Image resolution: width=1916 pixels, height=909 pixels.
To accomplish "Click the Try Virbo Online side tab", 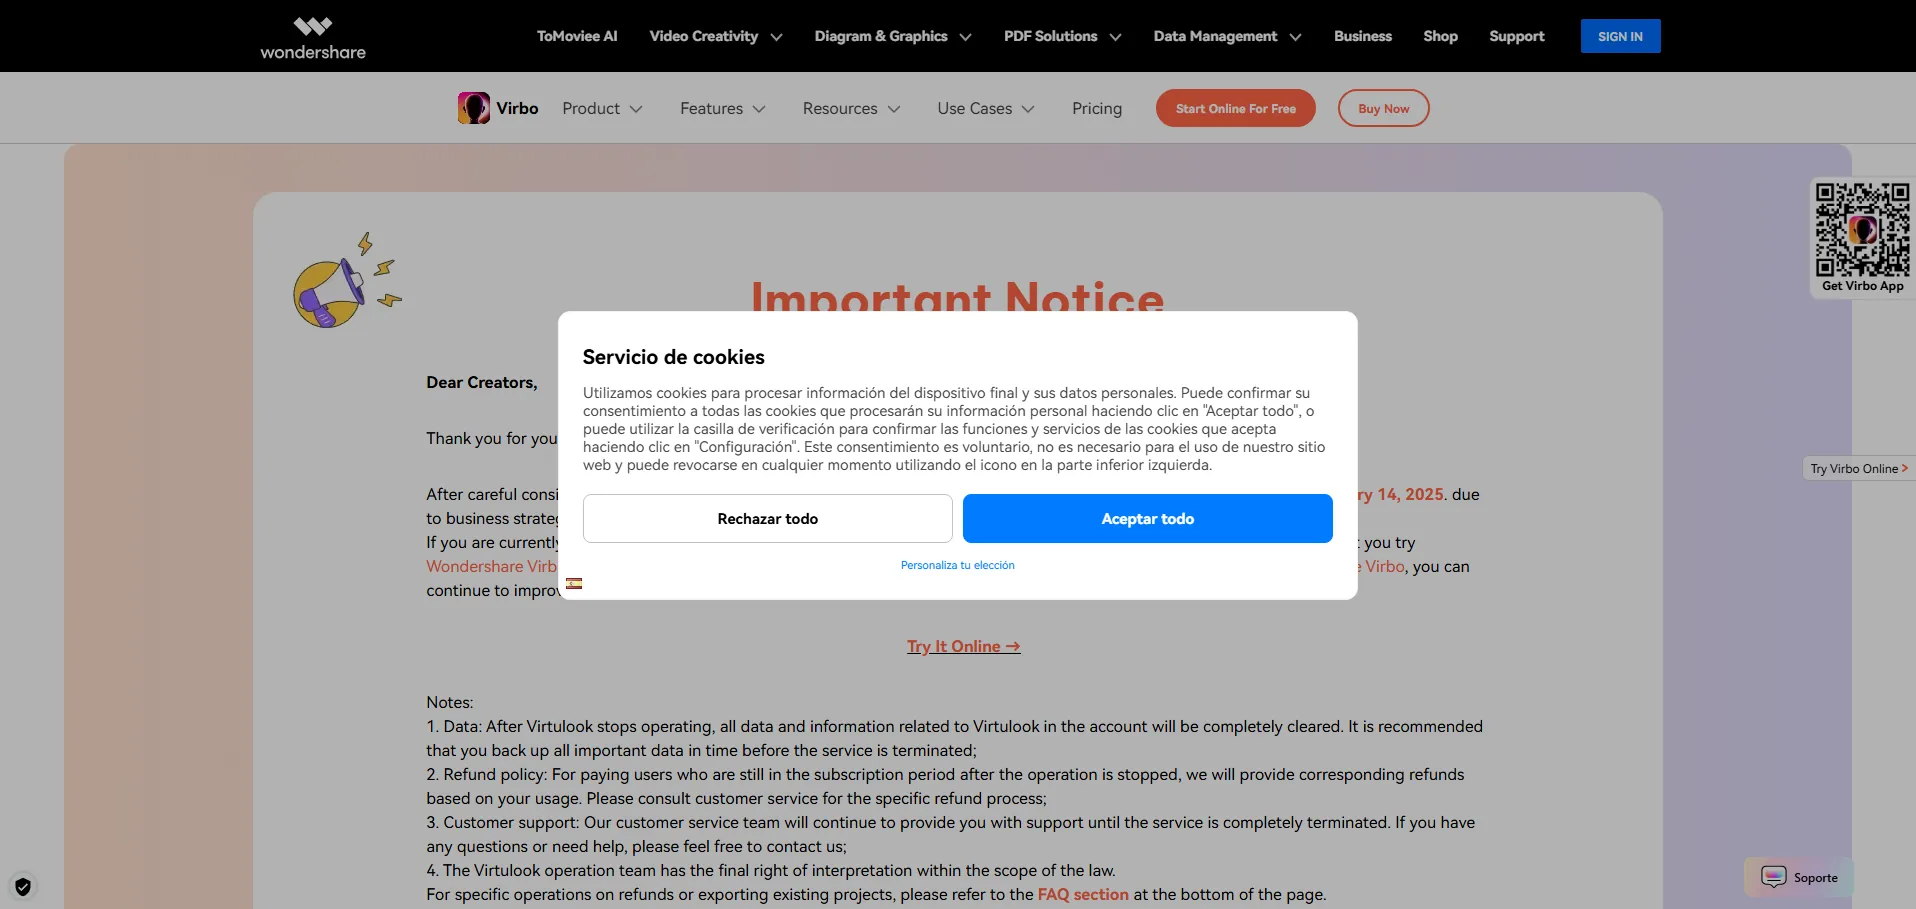I will point(1858,468).
